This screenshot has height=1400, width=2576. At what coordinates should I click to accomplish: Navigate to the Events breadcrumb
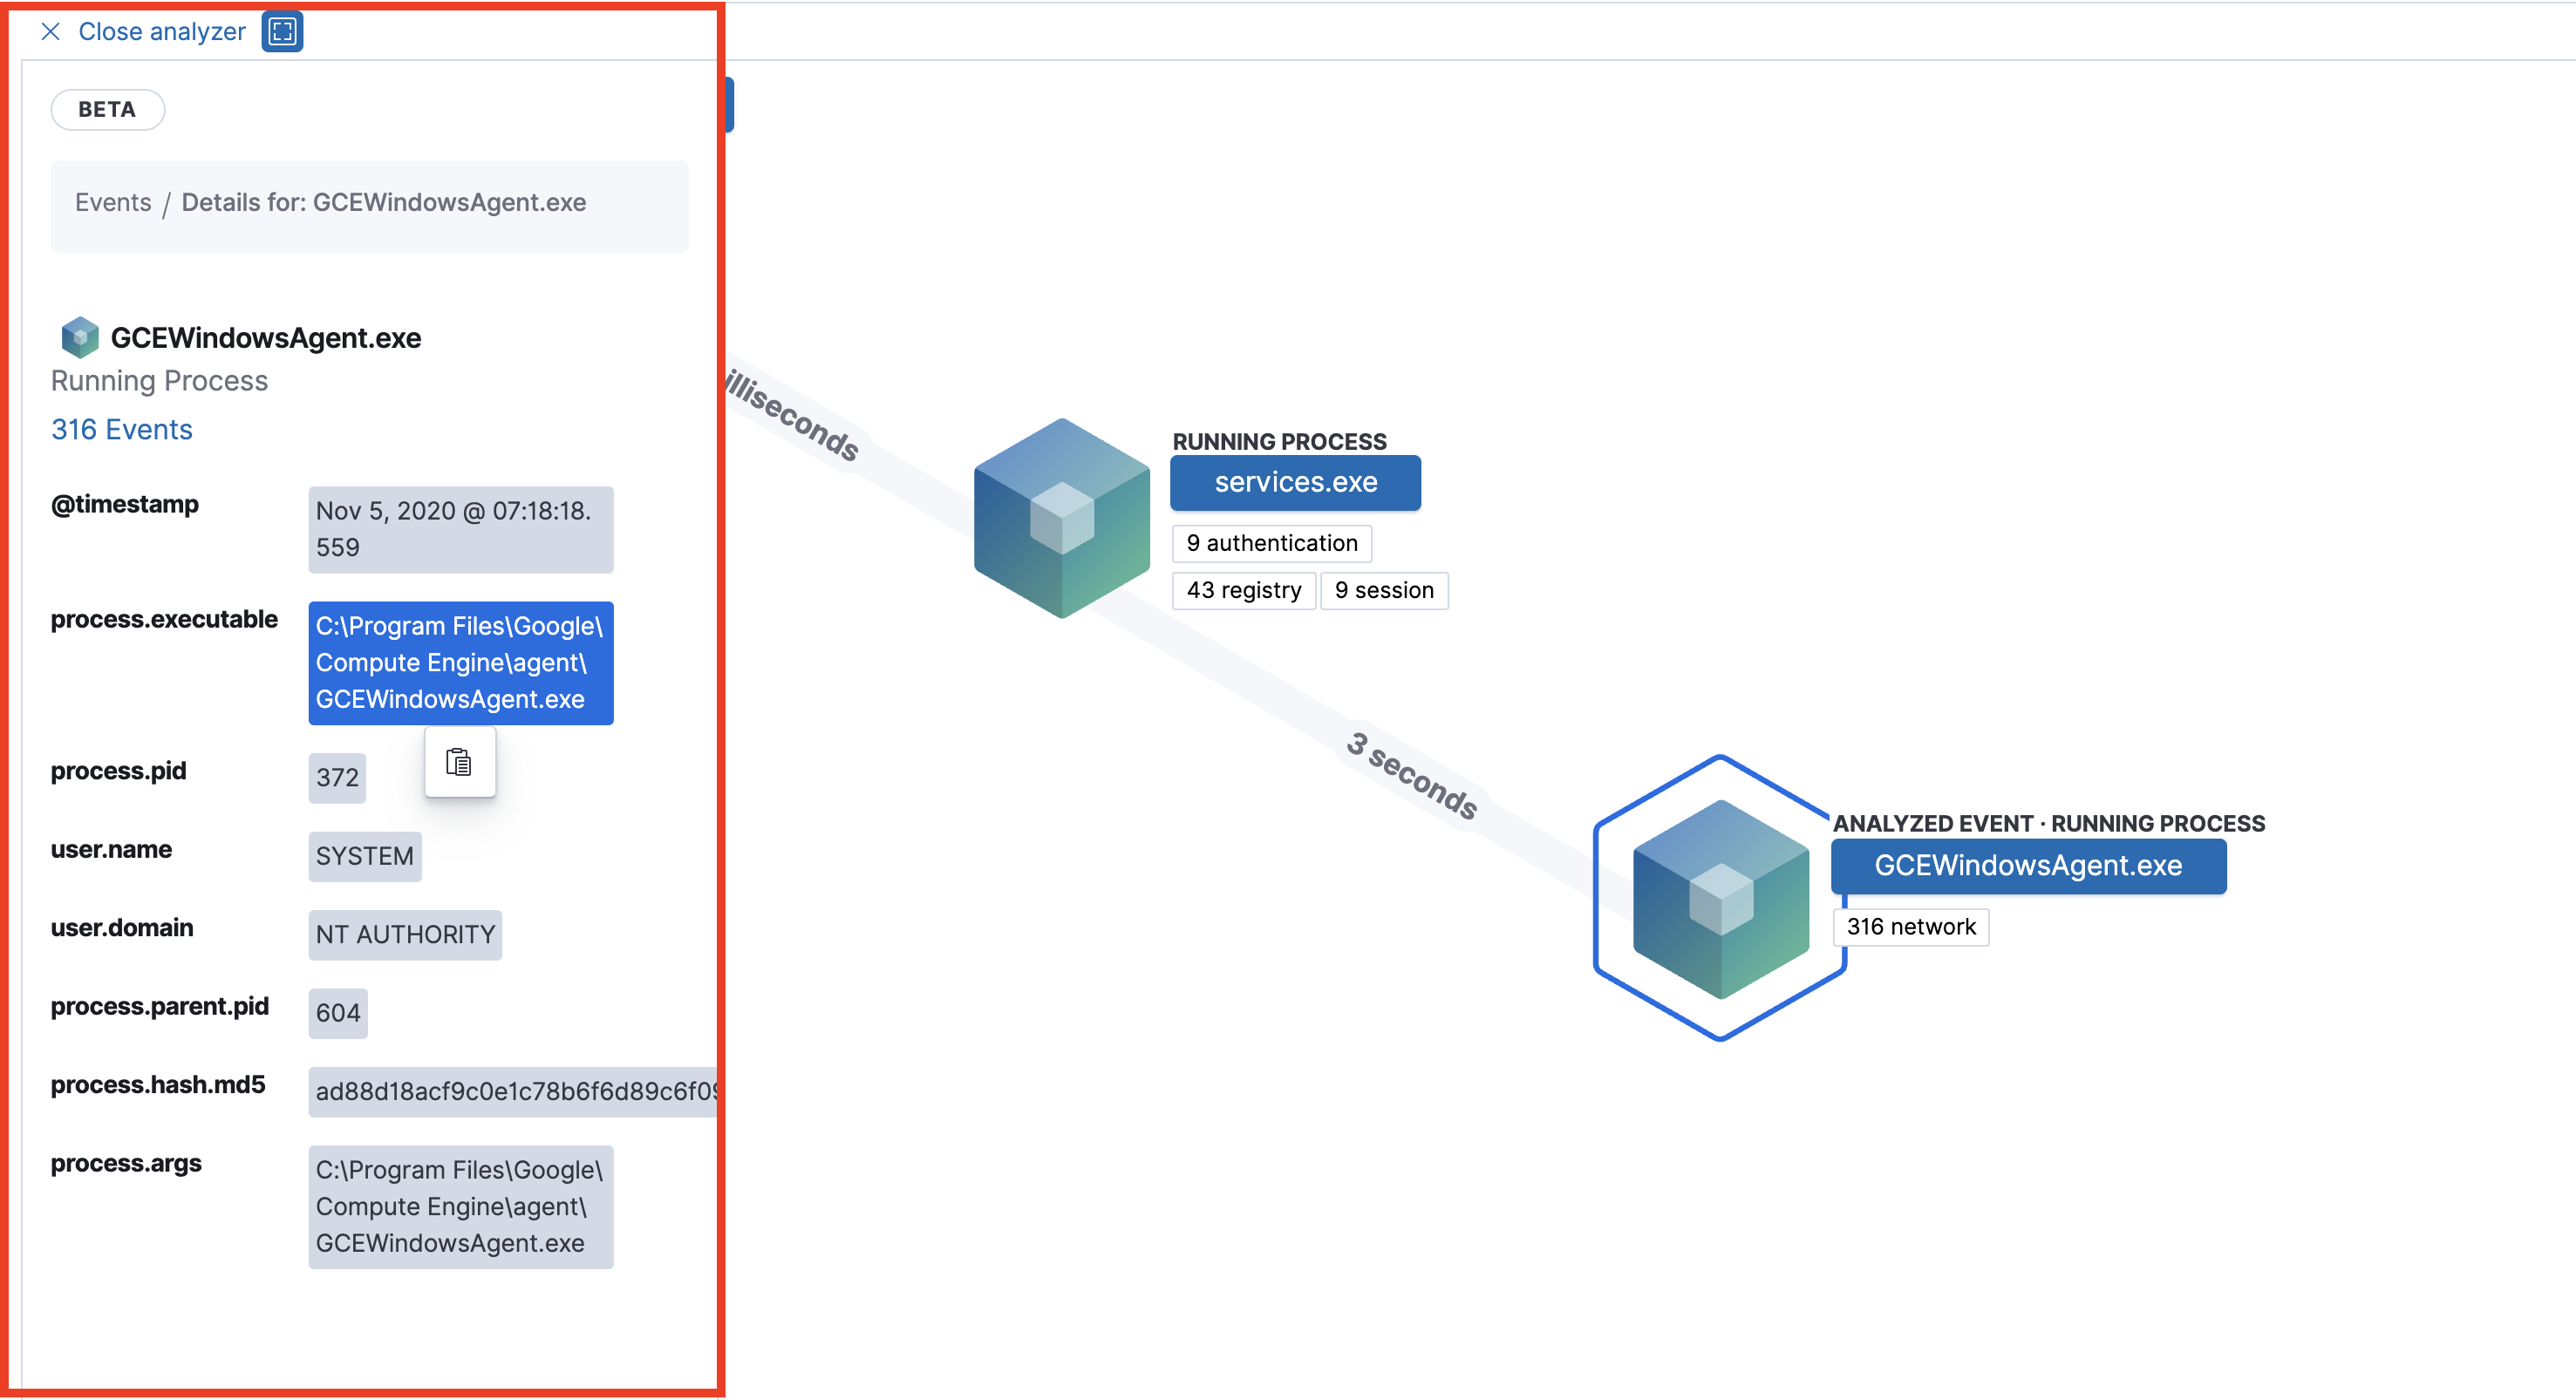(x=112, y=201)
